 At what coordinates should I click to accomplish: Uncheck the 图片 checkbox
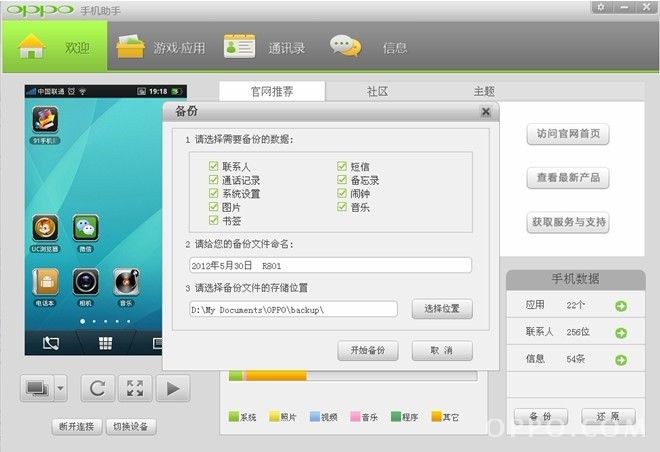pyautogui.click(x=213, y=207)
